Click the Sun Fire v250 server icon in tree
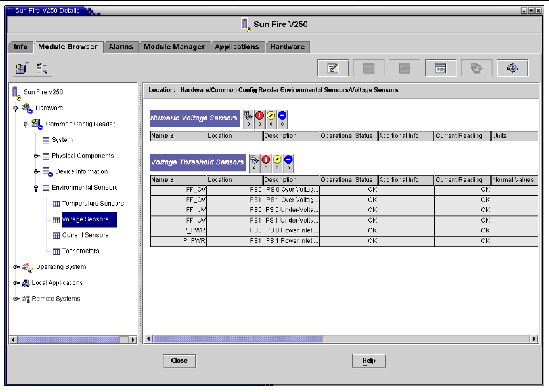Image resolution: width=549 pixels, height=392 pixels. [16, 93]
